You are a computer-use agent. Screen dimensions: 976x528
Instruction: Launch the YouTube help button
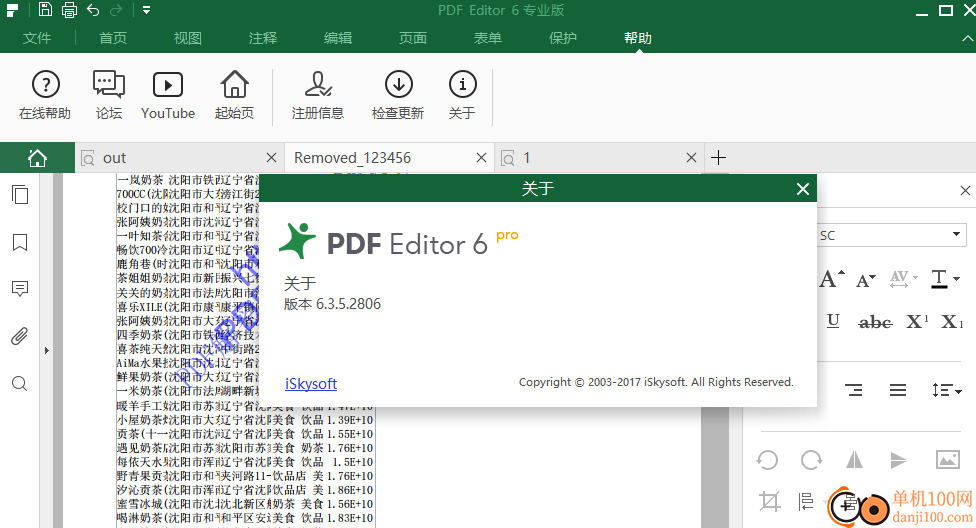point(167,95)
